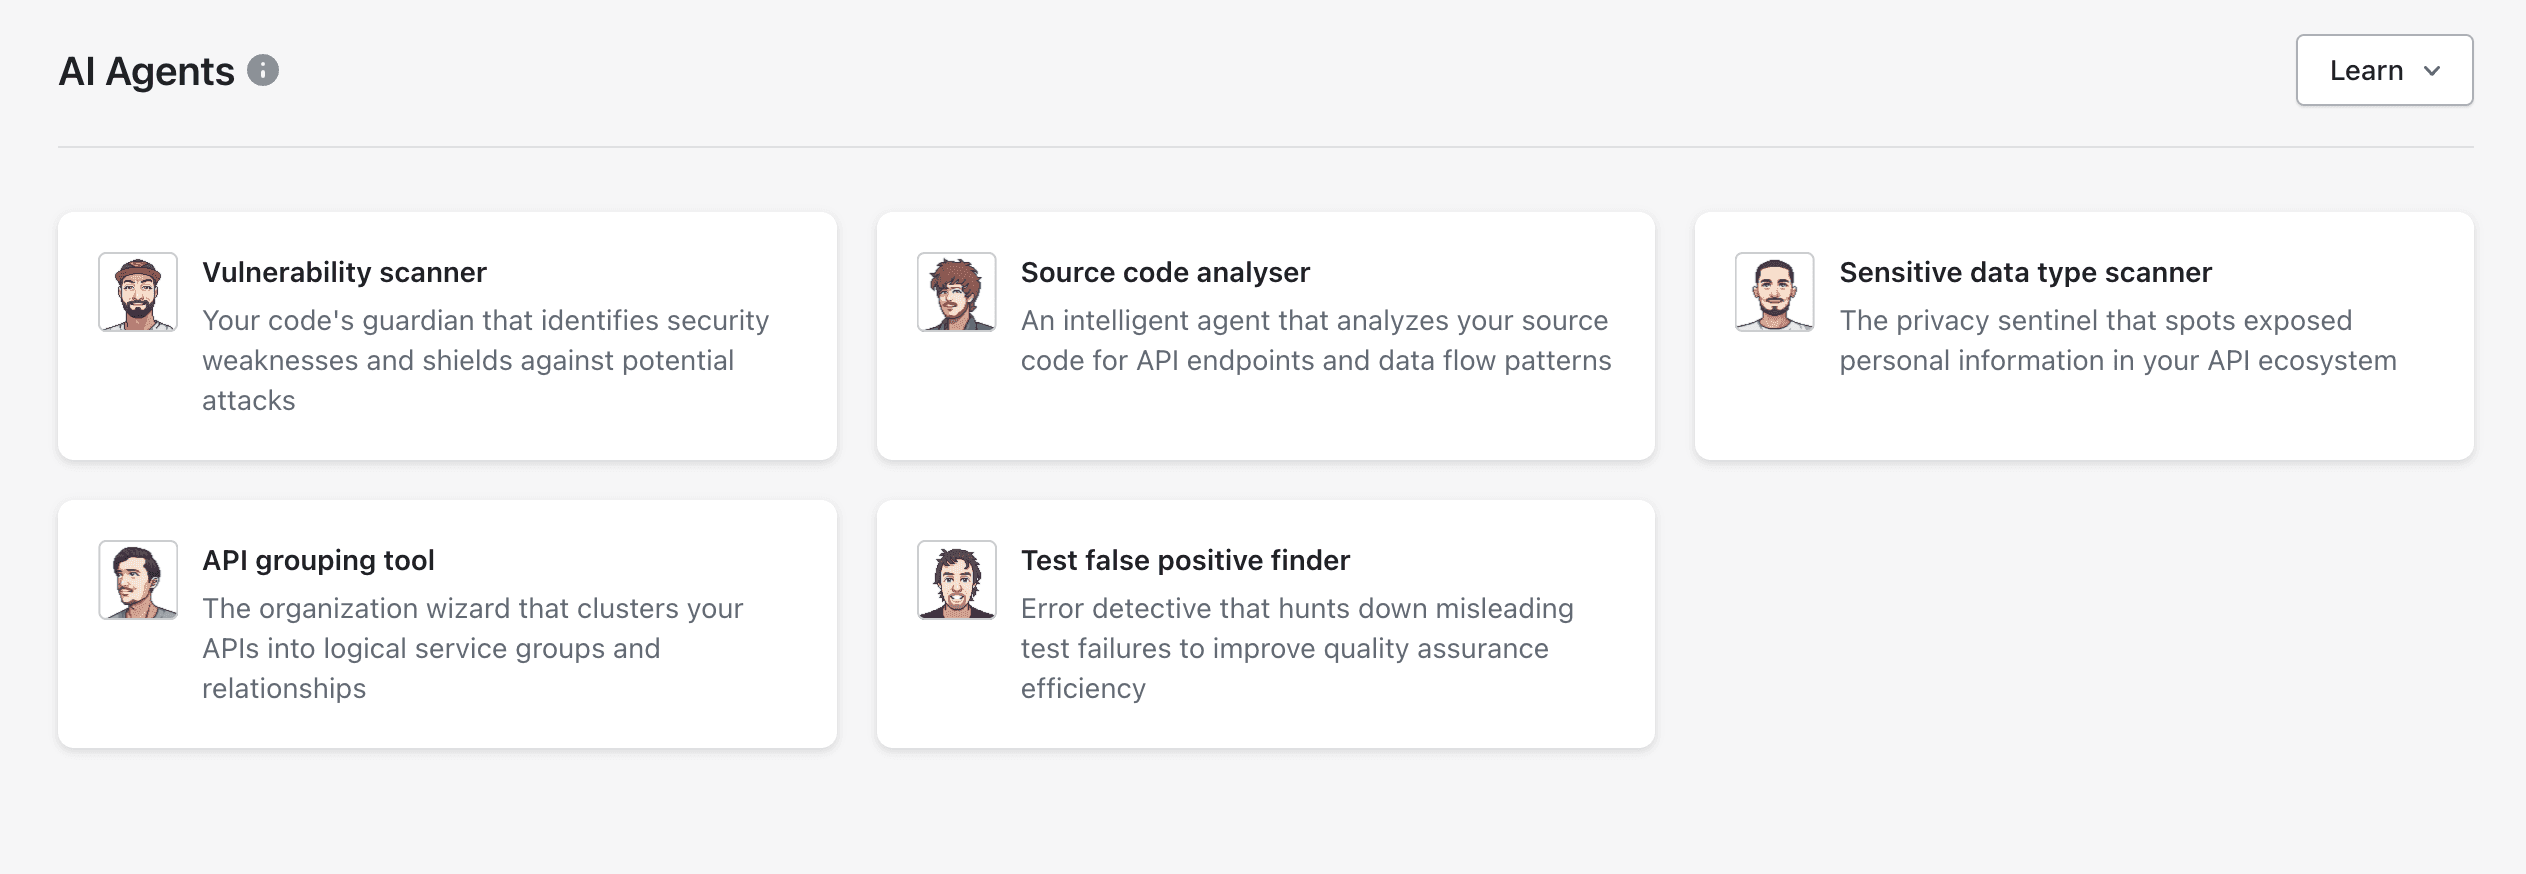Click the privacy sentinel description text
Image resolution: width=2526 pixels, height=874 pixels.
[2118, 340]
